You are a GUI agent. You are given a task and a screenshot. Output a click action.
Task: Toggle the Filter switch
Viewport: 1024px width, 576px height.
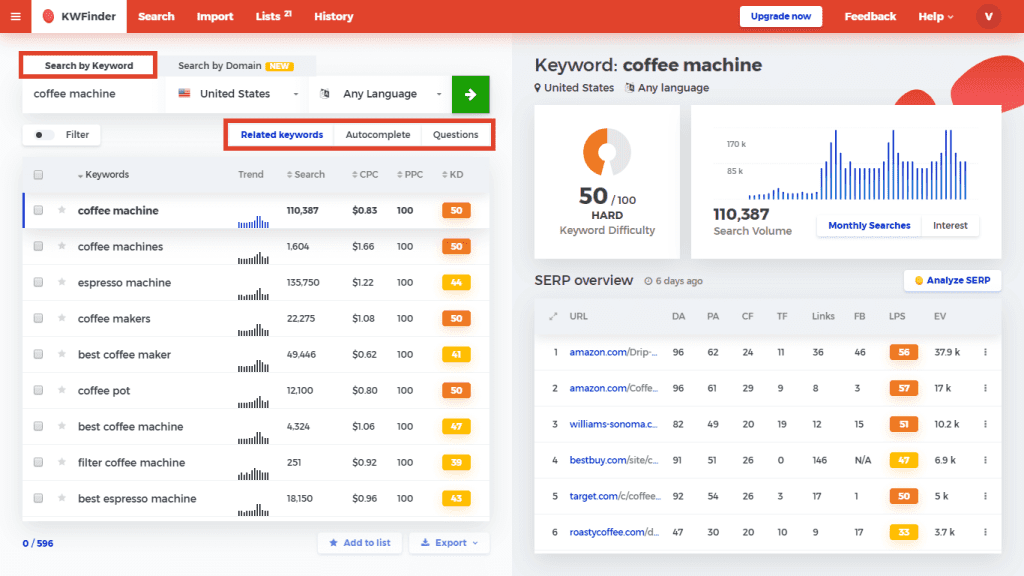point(45,135)
